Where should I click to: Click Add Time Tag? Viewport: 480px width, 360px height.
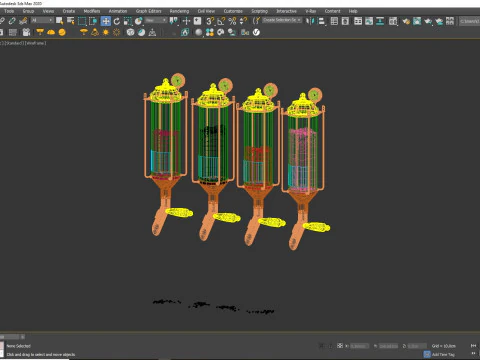pos(443,354)
